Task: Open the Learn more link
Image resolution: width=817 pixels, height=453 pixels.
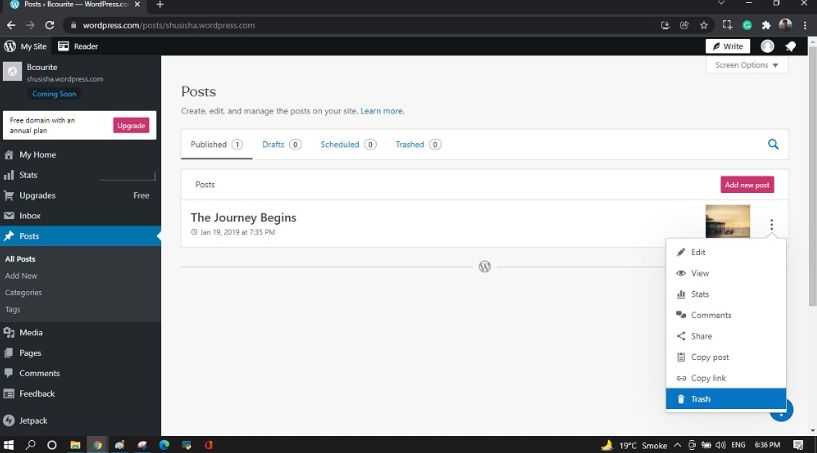Action: 381,111
